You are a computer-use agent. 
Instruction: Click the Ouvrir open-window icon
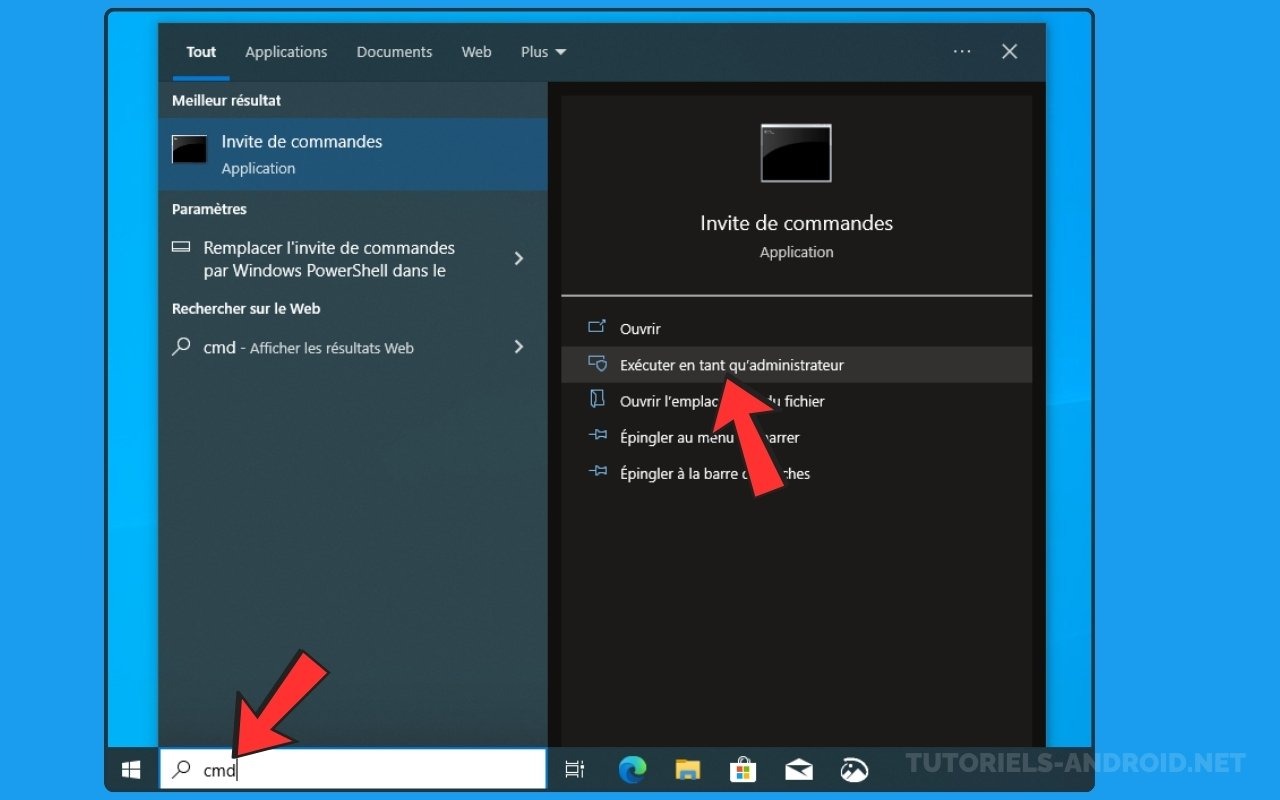[x=597, y=327]
